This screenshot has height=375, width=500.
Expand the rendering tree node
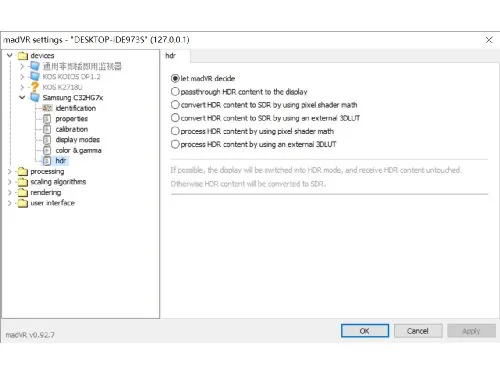(10, 192)
